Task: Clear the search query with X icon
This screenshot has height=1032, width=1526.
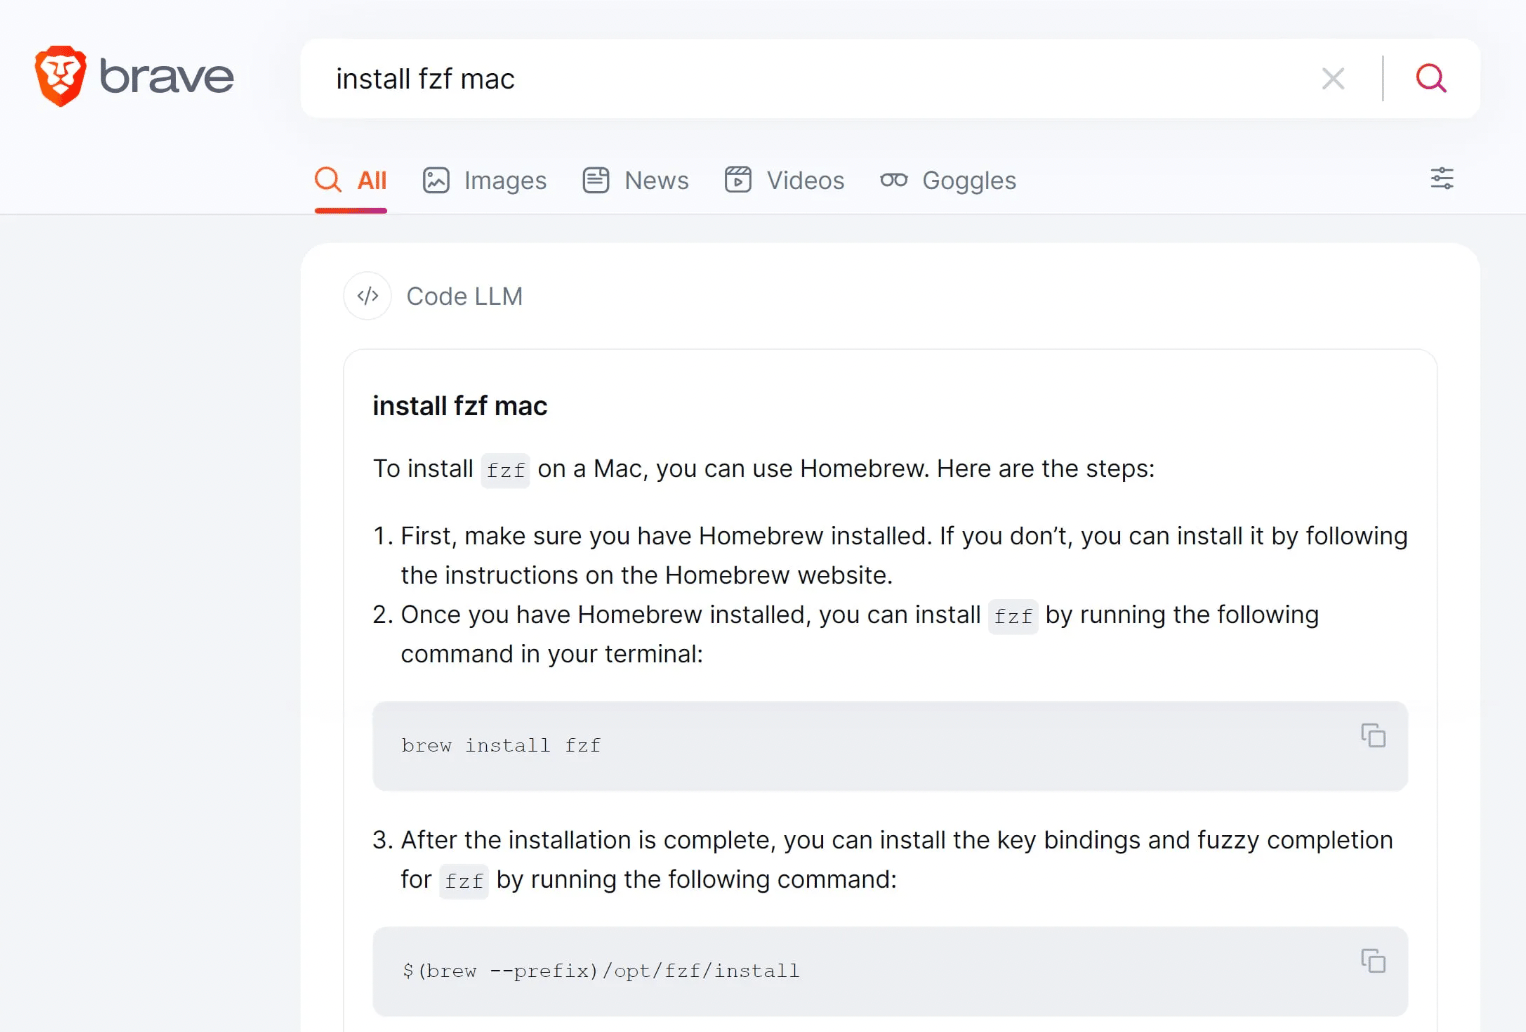Action: 1333,79
